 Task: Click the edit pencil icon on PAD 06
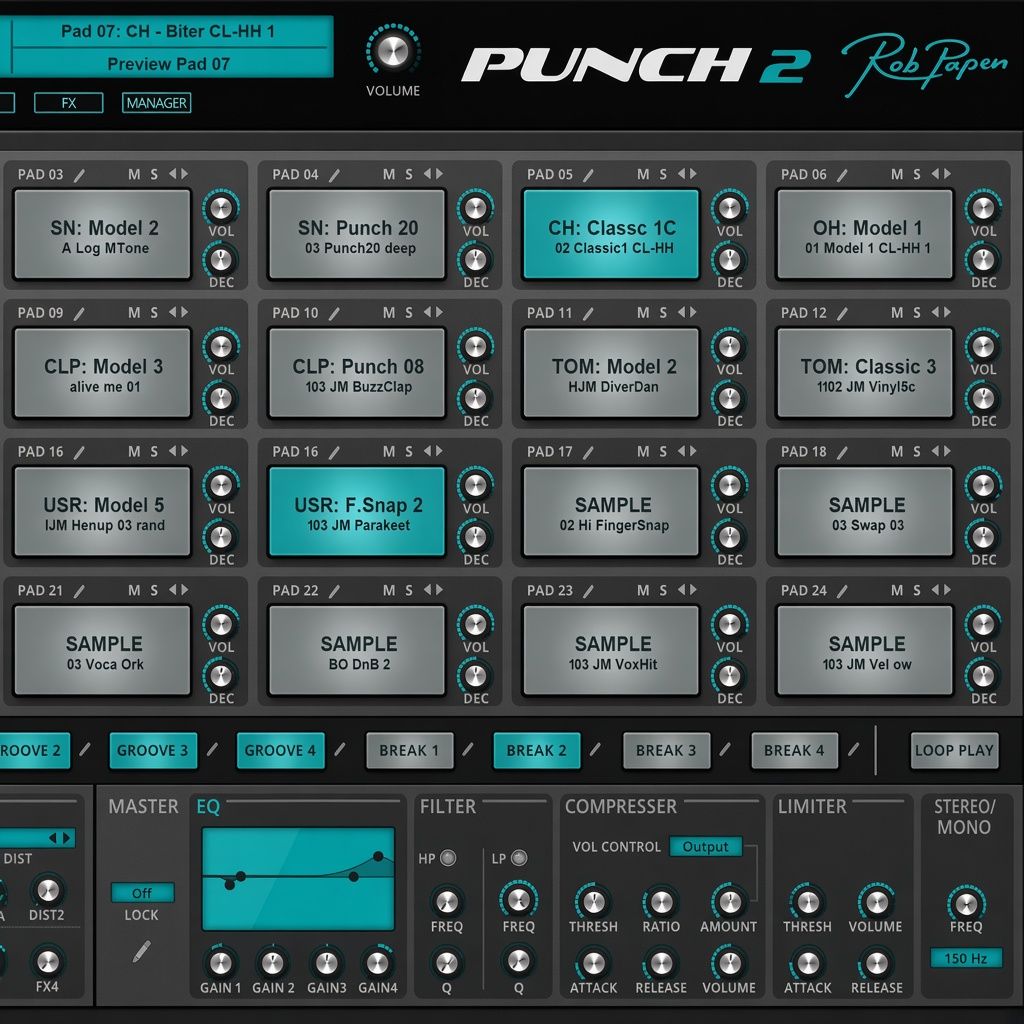tap(842, 175)
